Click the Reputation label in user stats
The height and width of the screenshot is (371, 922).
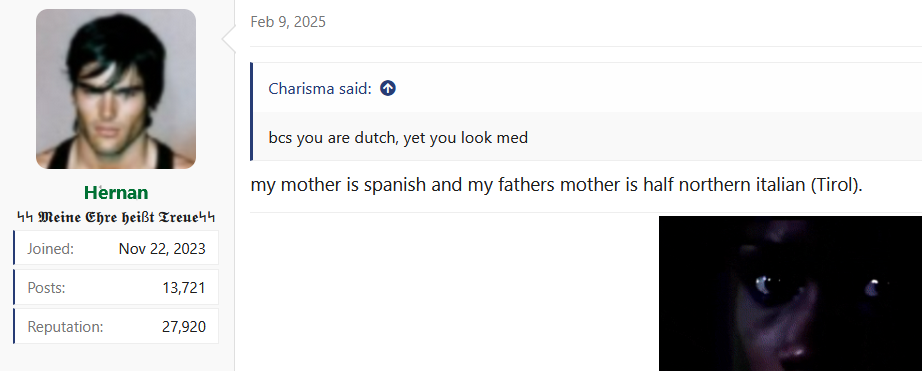click(x=65, y=327)
